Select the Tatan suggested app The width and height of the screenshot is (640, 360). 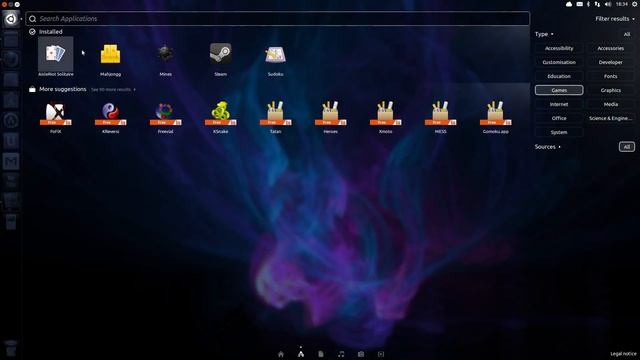[276, 116]
